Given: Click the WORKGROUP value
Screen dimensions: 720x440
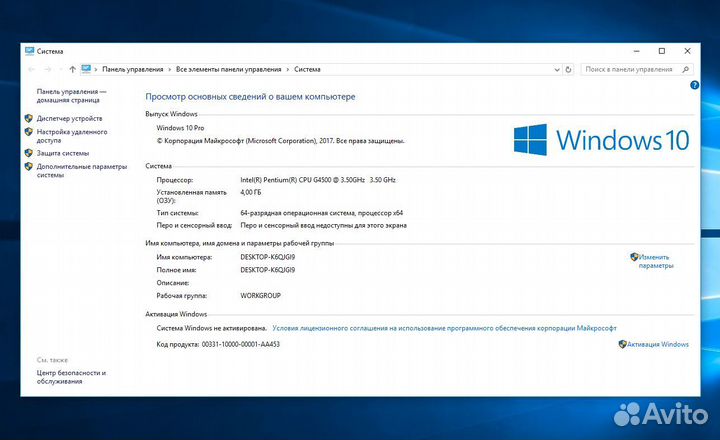Looking at the screenshot, I should click(x=260, y=295).
